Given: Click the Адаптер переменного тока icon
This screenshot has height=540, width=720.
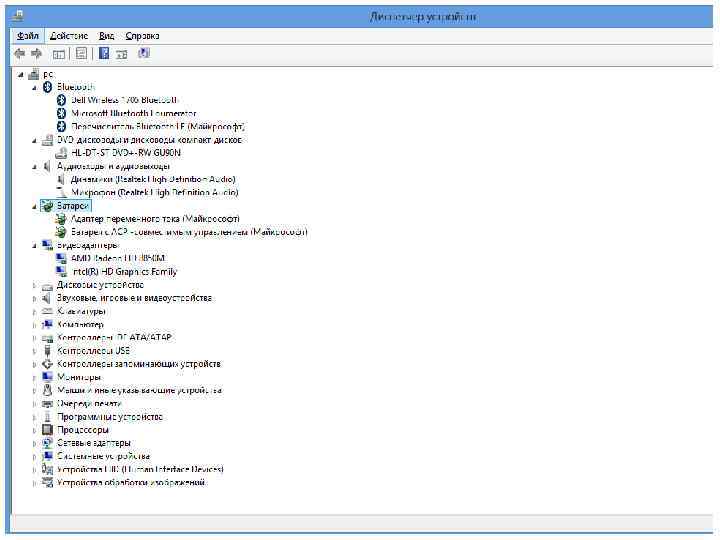Looking at the screenshot, I should (61, 219).
